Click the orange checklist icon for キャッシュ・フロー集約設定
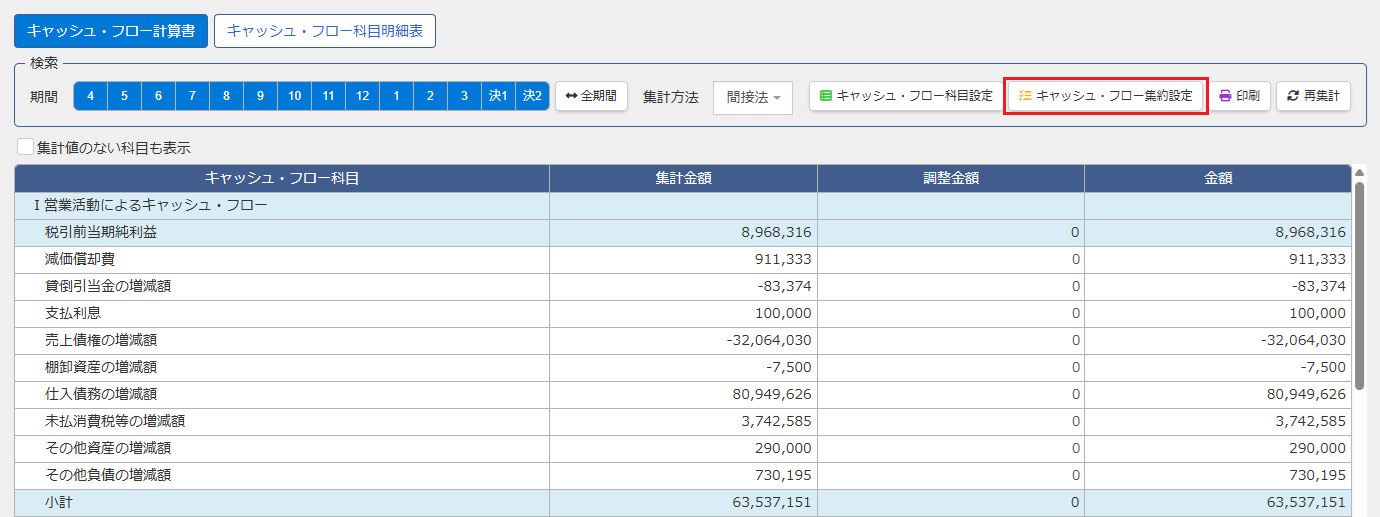1380x517 pixels. (1024, 96)
